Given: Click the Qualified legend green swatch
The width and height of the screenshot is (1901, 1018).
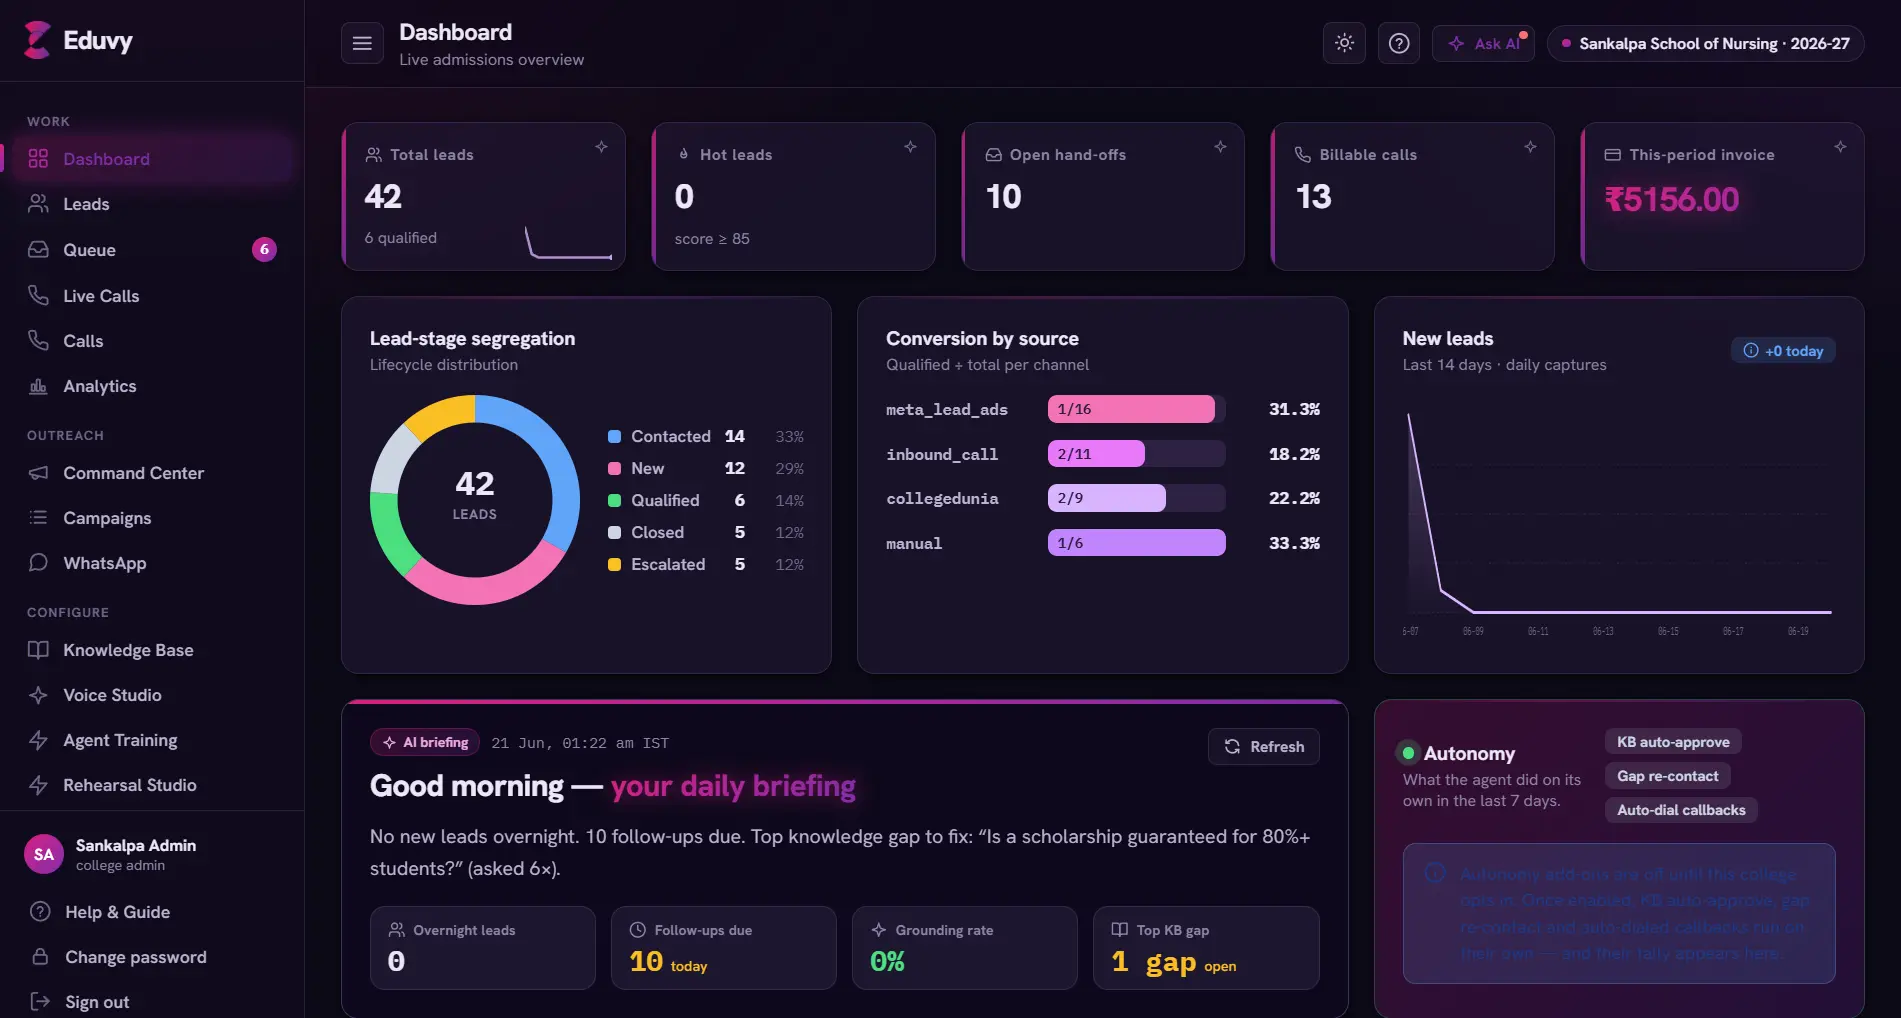Looking at the screenshot, I should tap(614, 501).
